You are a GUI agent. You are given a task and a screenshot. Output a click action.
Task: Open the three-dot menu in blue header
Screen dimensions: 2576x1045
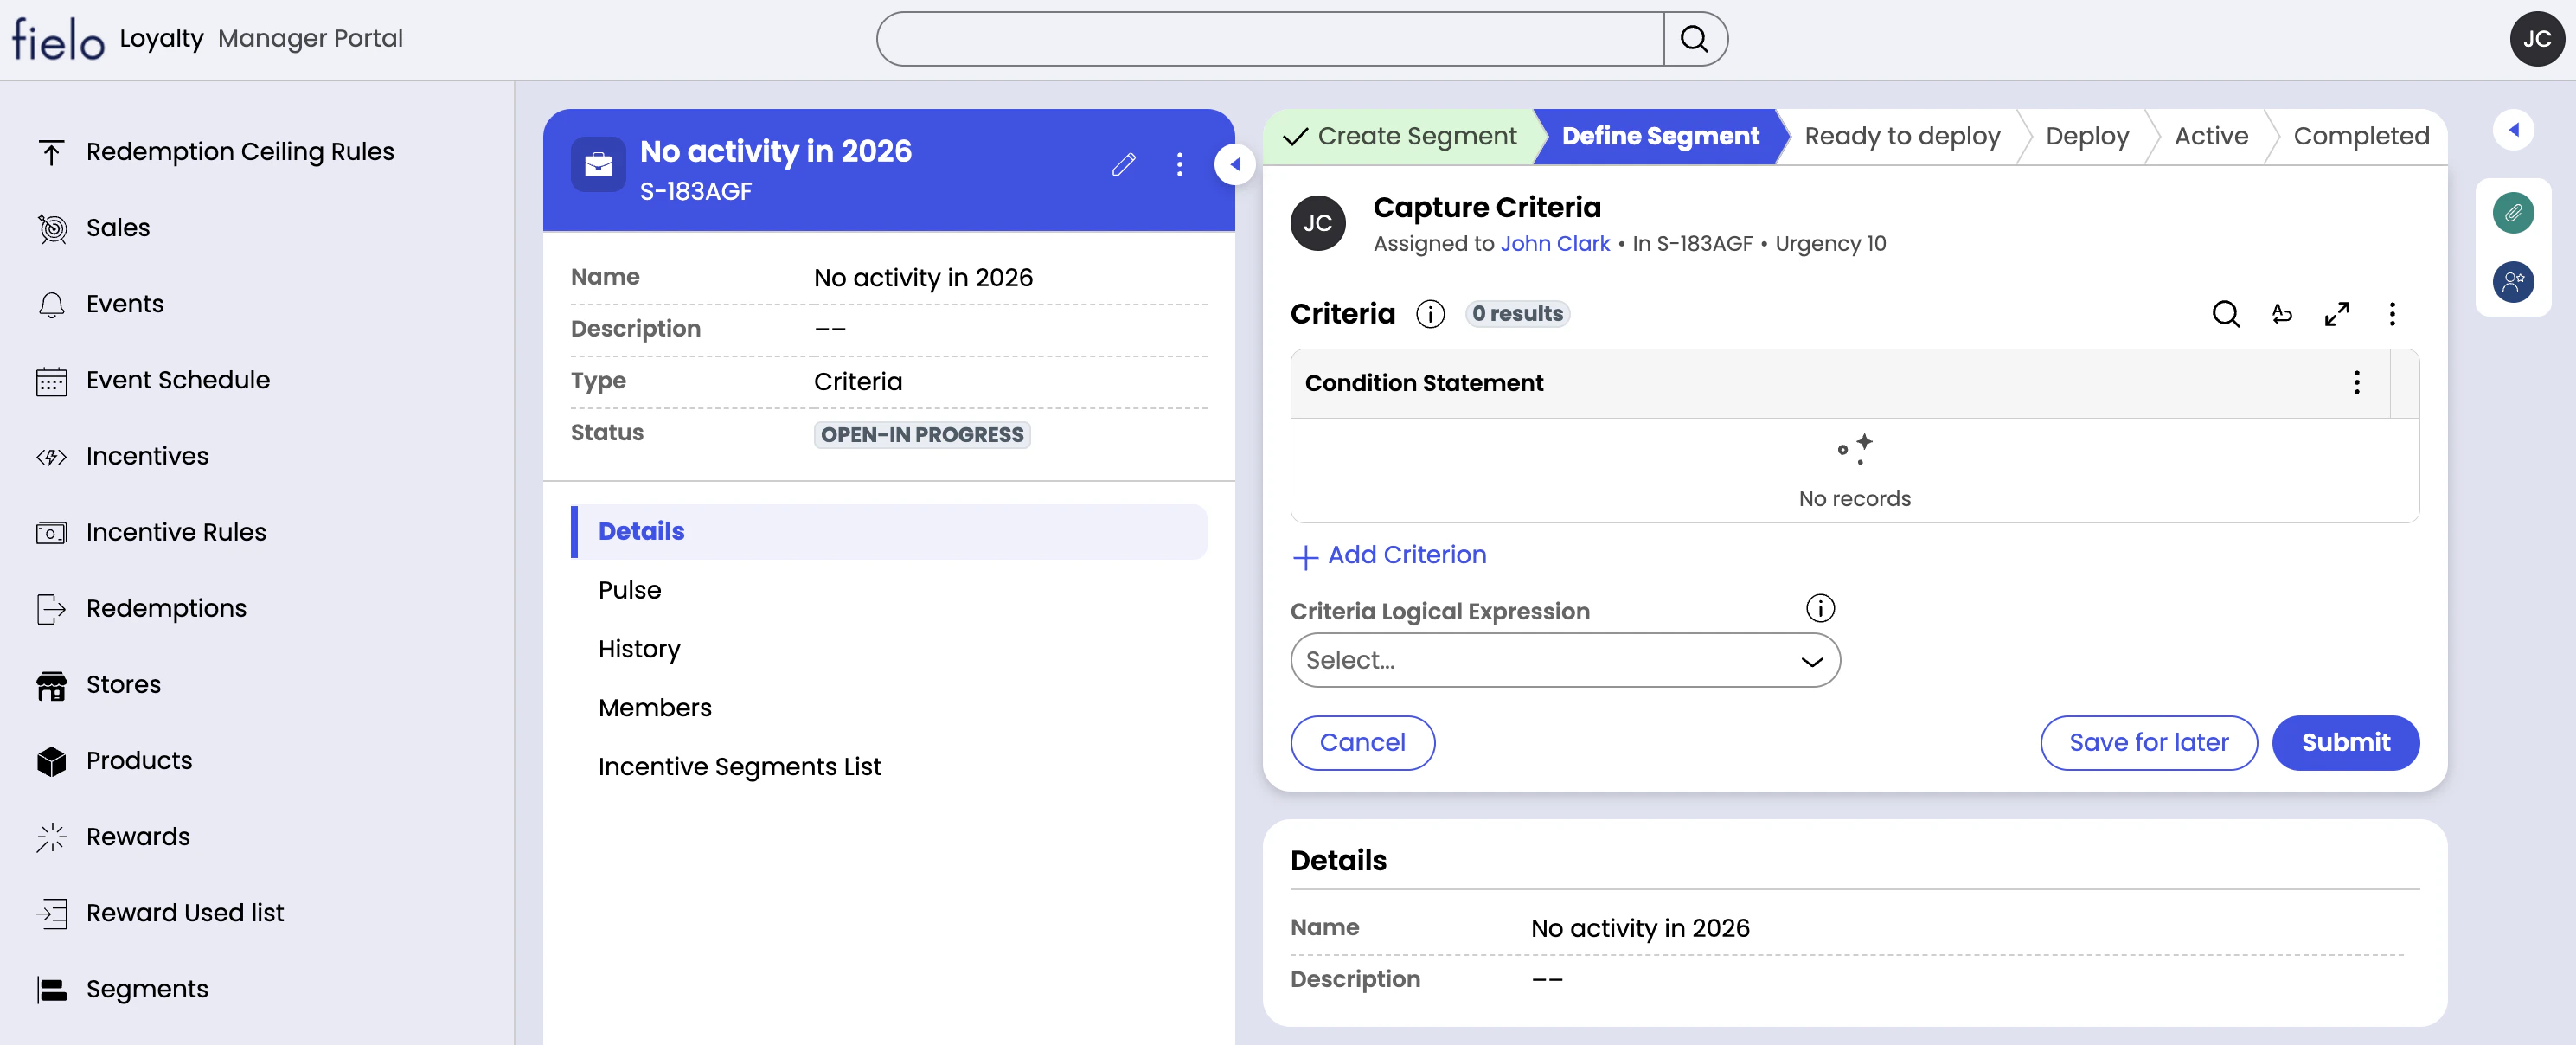(1179, 165)
